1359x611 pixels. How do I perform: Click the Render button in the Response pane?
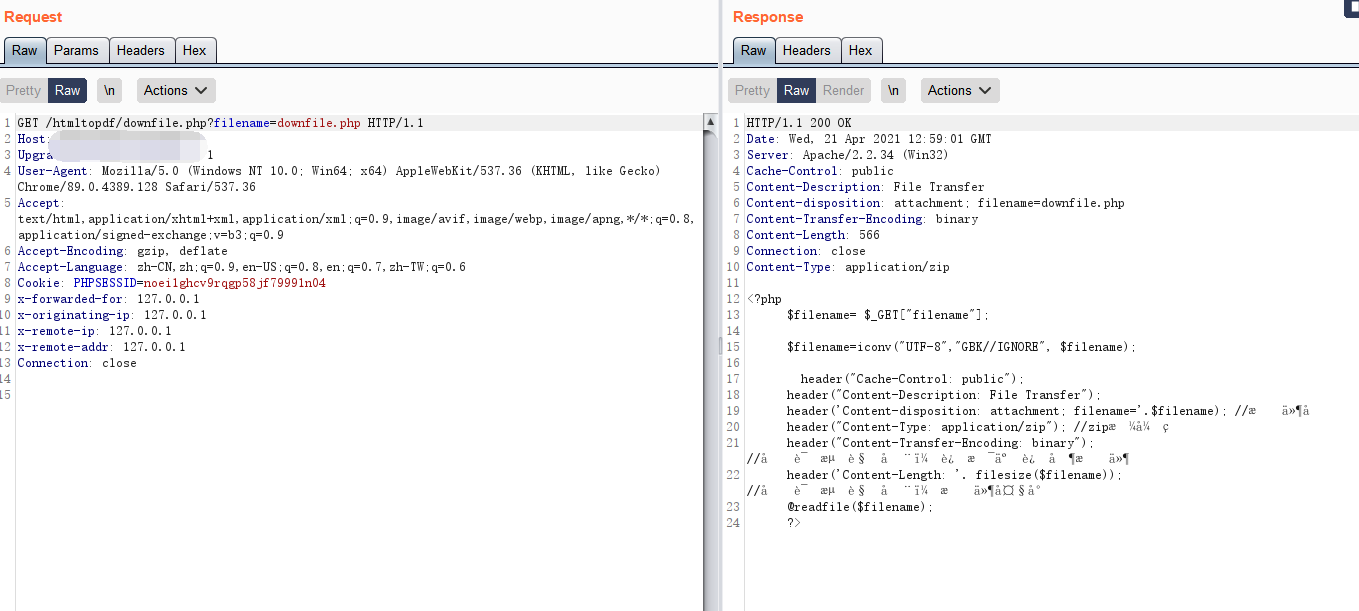tap(843, 90)
